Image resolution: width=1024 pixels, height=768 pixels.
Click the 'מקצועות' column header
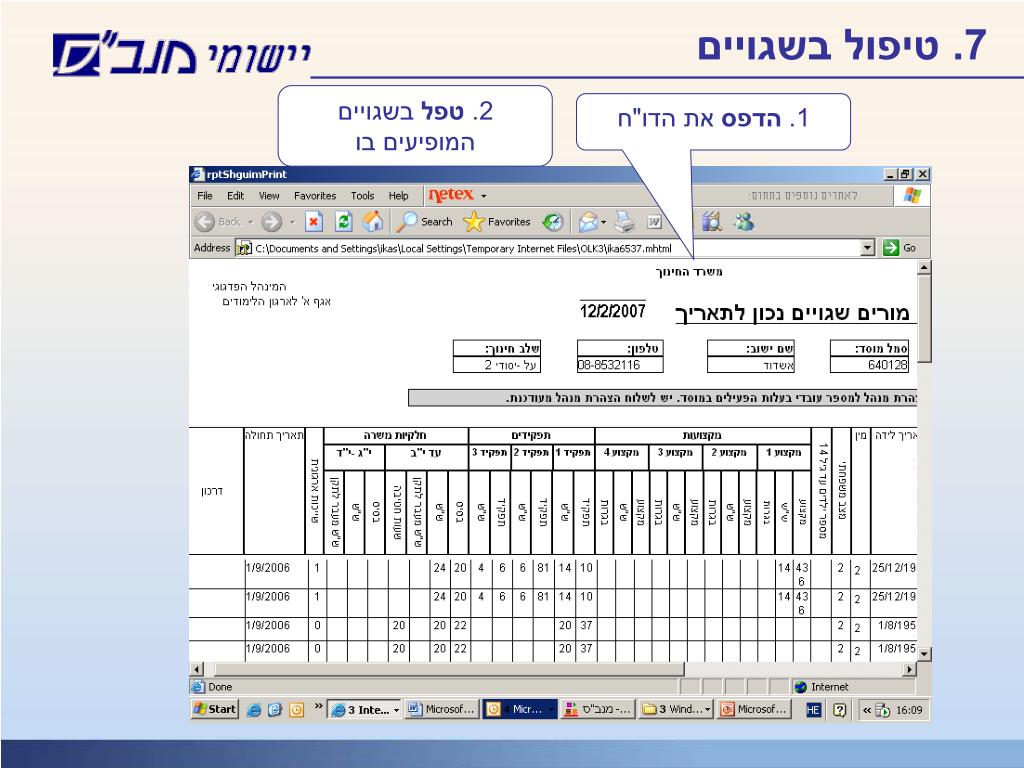coord(702,435)
